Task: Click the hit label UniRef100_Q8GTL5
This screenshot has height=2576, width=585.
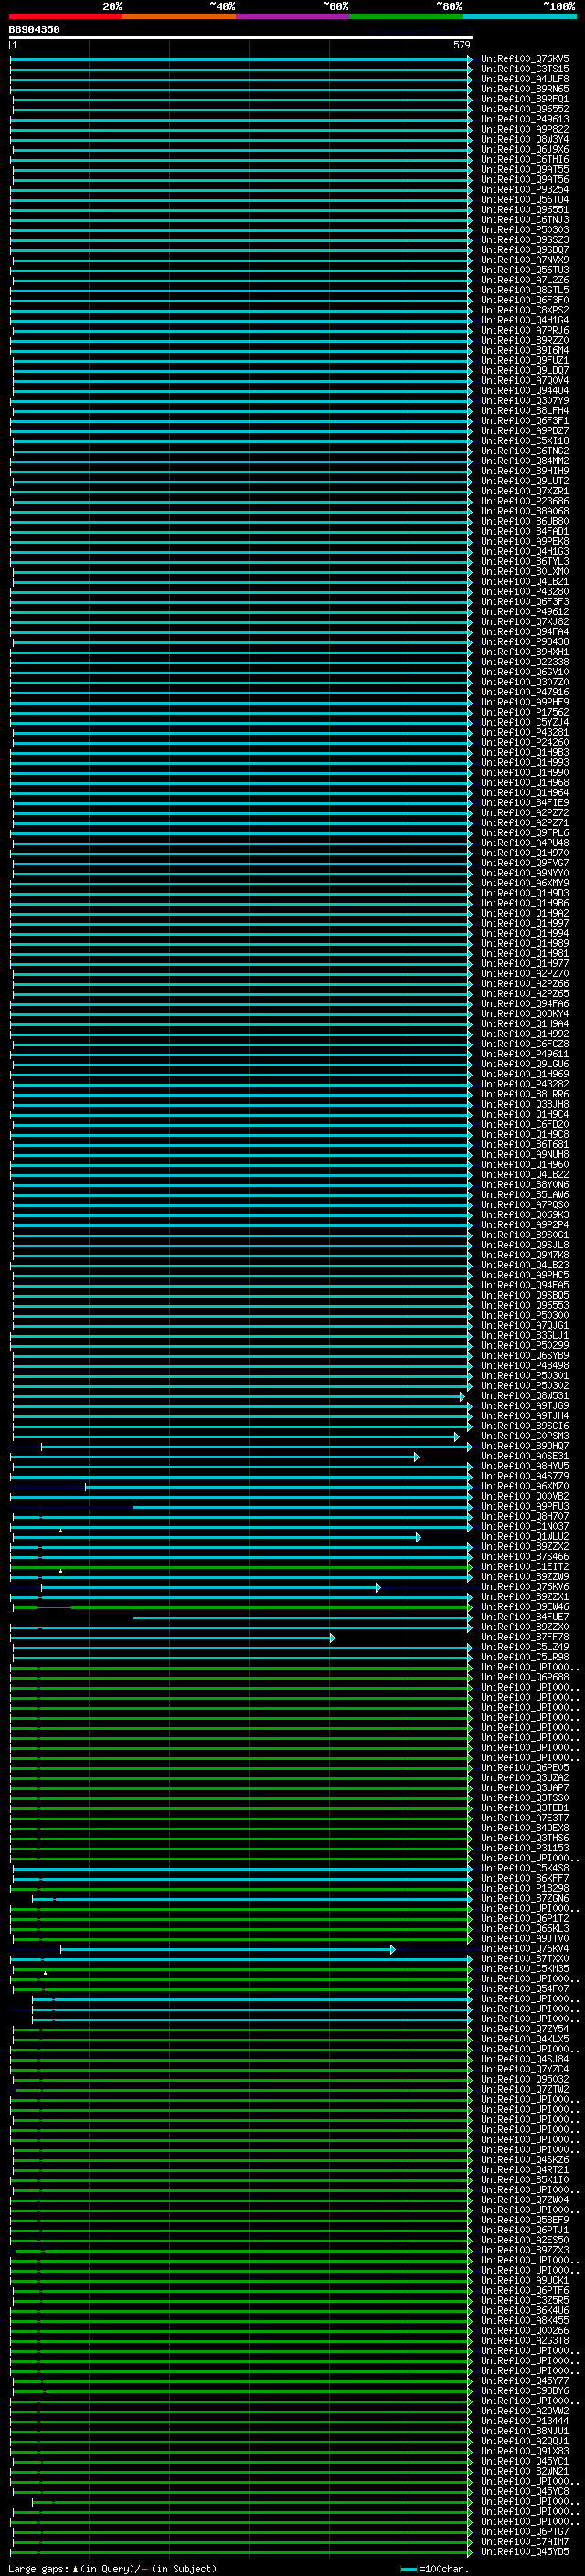Action: (x=525, y=290)
